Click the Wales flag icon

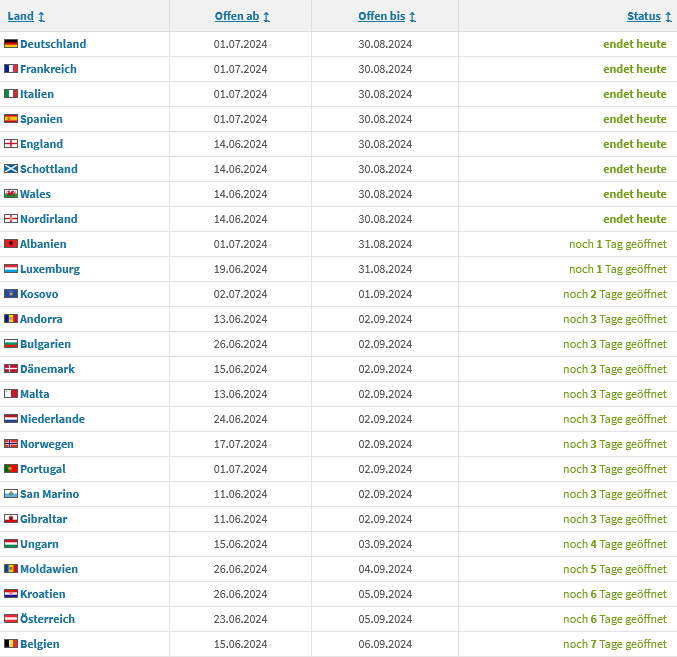(x=11, y=194)
